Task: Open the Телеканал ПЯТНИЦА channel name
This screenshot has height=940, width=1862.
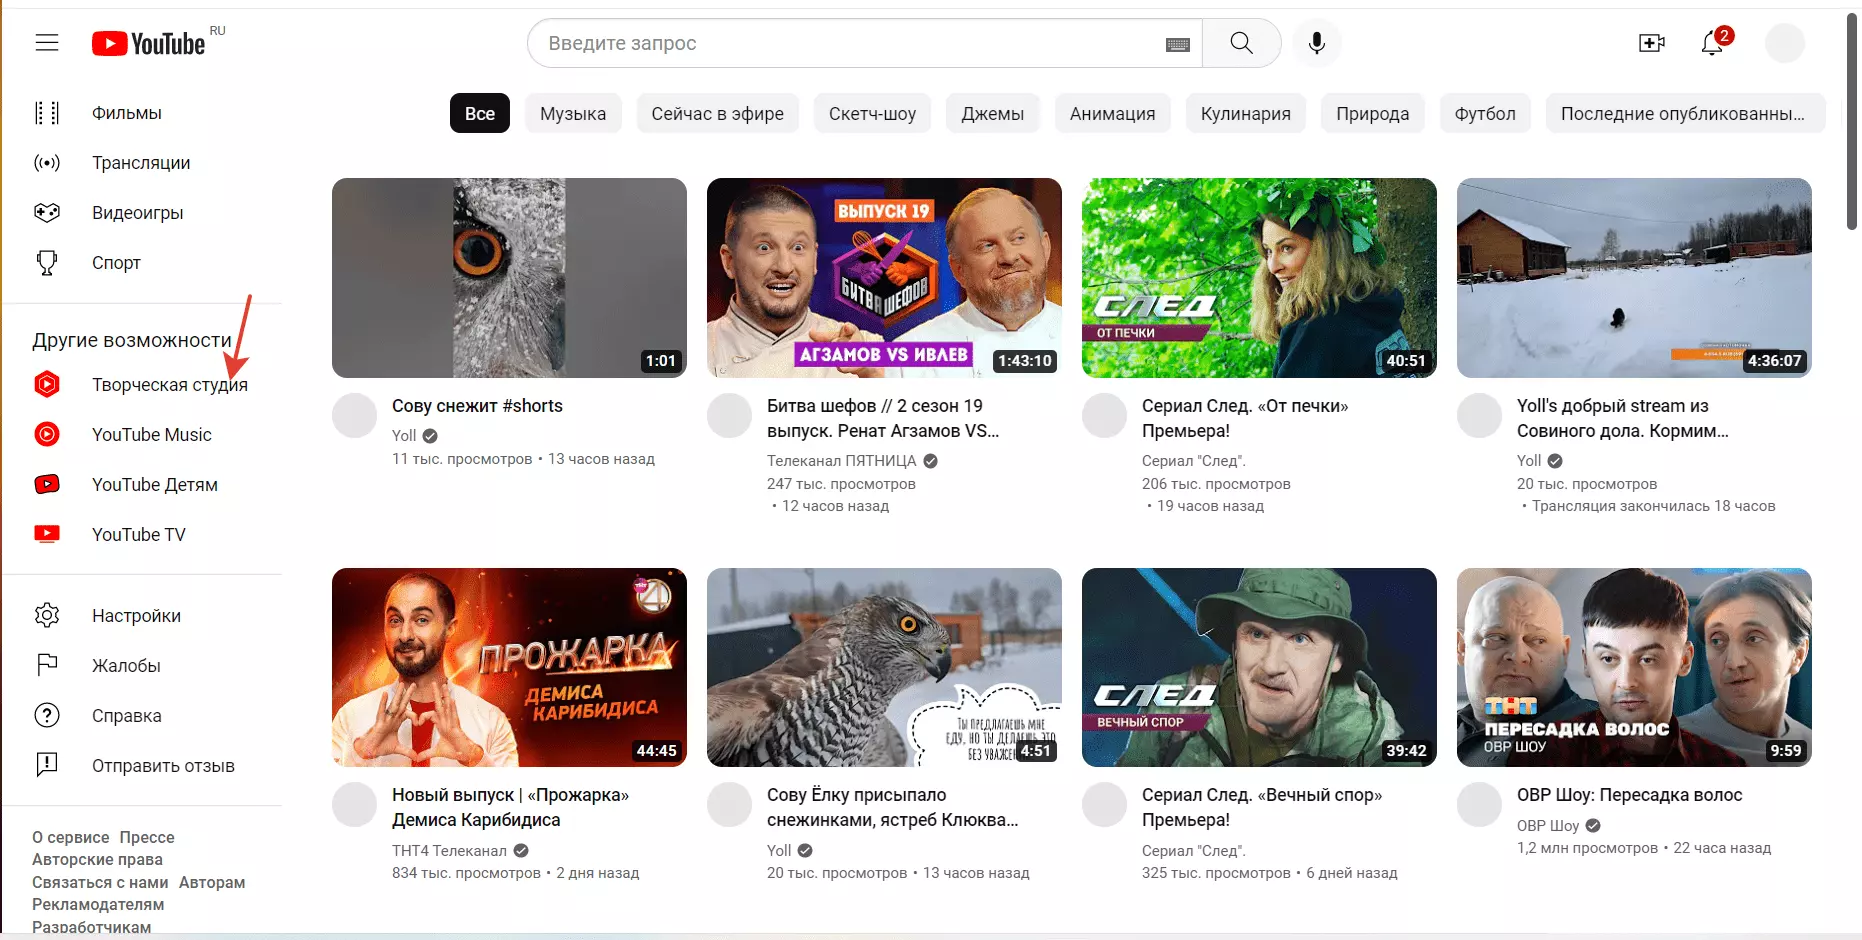Action: (x=842, y=461)
